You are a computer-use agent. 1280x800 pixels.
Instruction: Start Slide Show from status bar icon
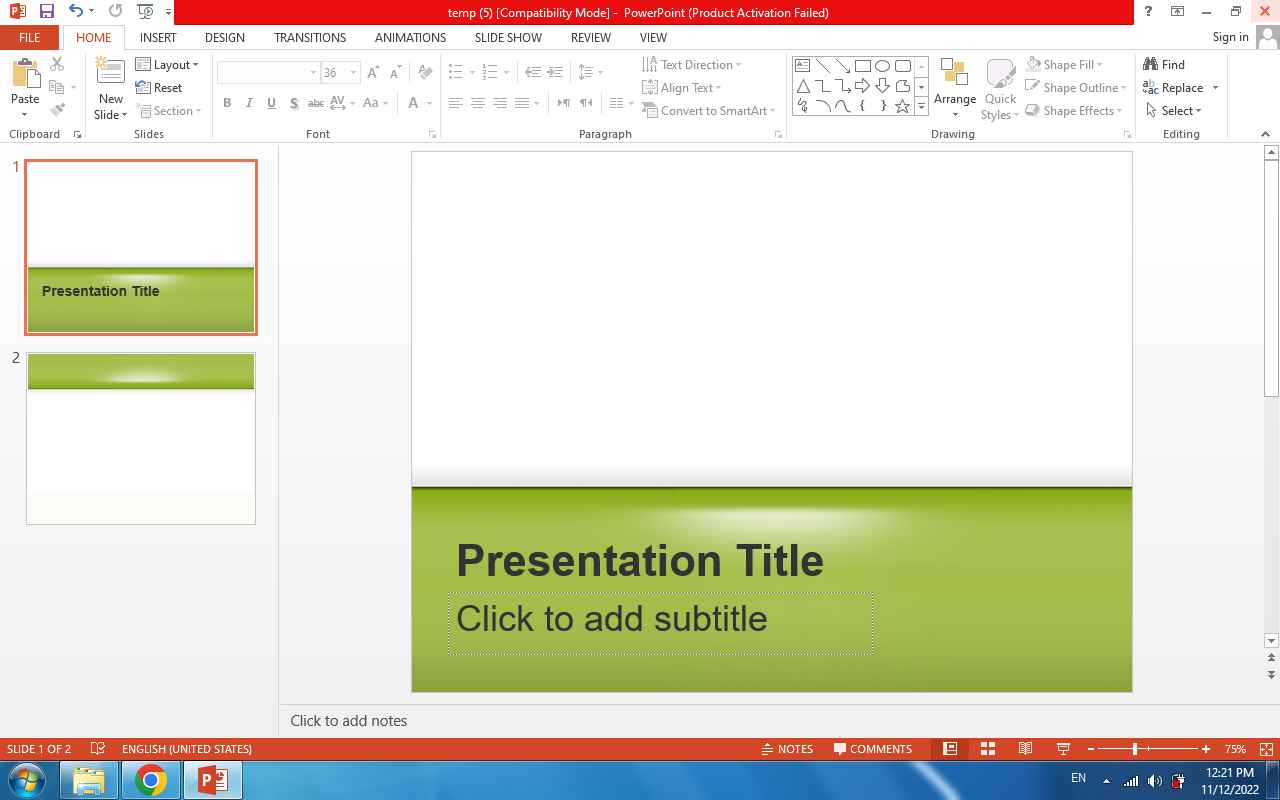(1063, 749)
